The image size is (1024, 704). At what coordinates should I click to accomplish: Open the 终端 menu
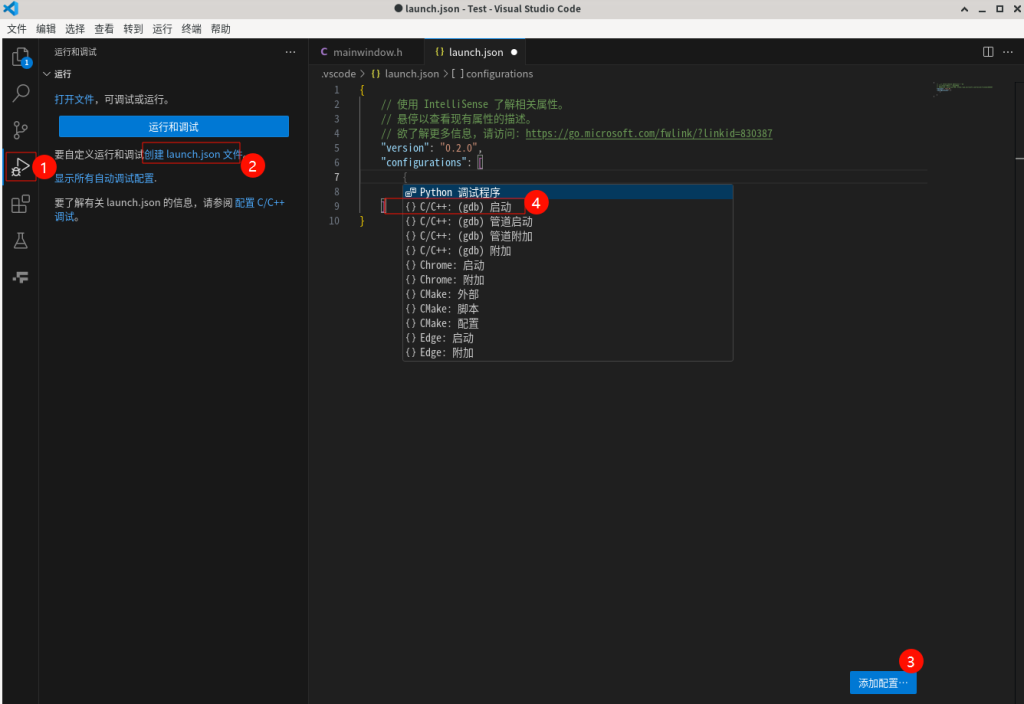pos(191,29)
